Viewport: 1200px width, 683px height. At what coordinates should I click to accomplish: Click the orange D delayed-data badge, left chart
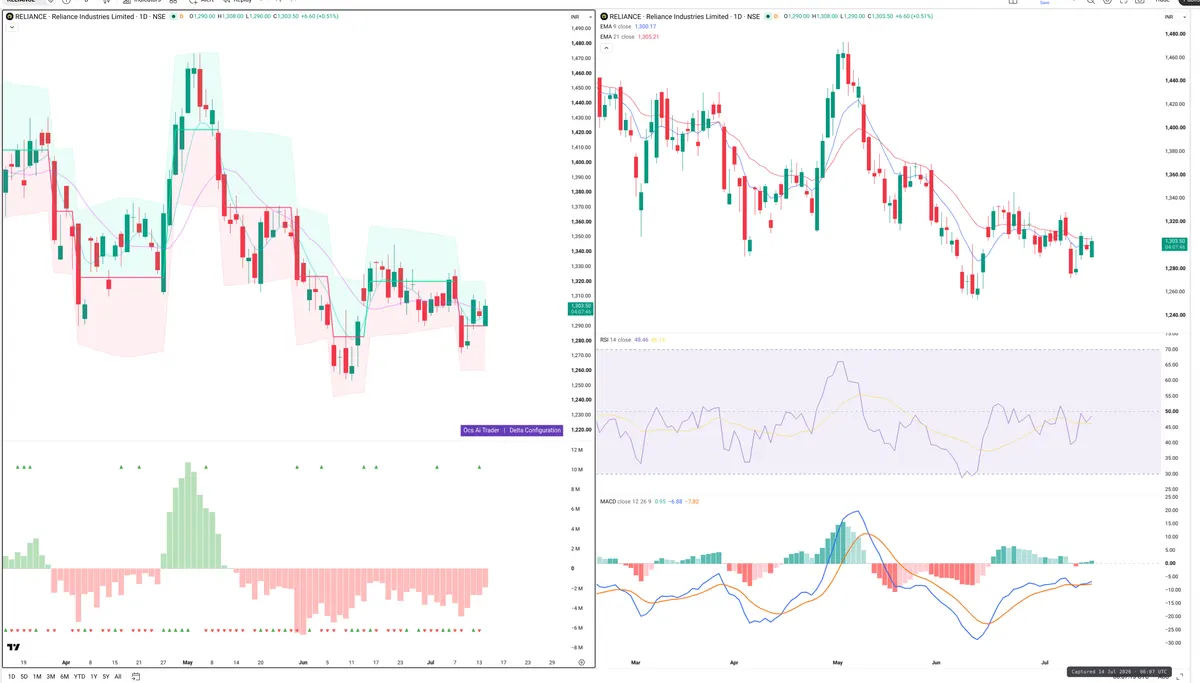(x=181, y=17)
